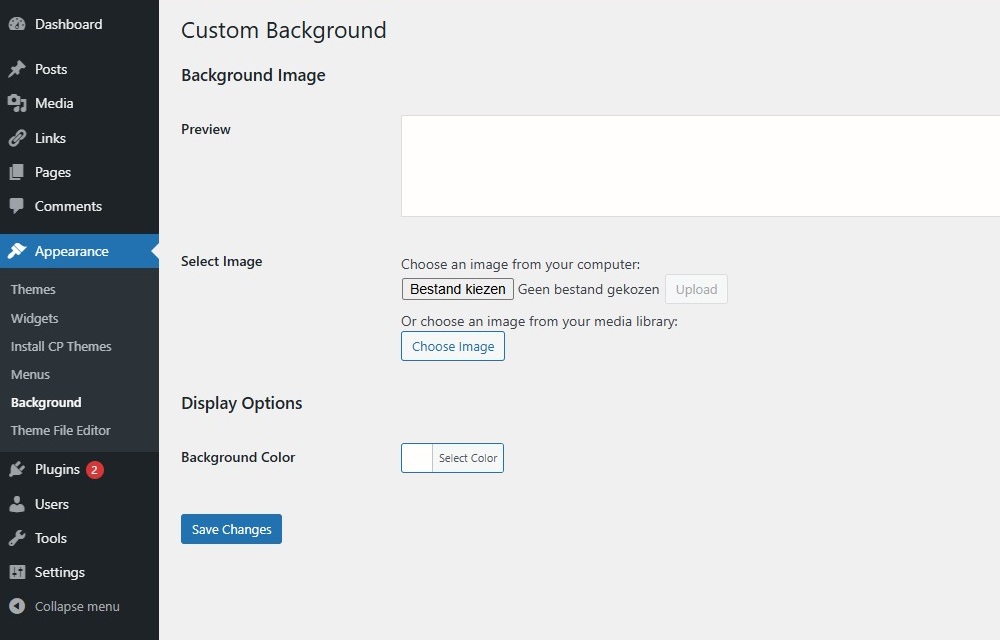Open the Pages menu item

tap(53, 172)
